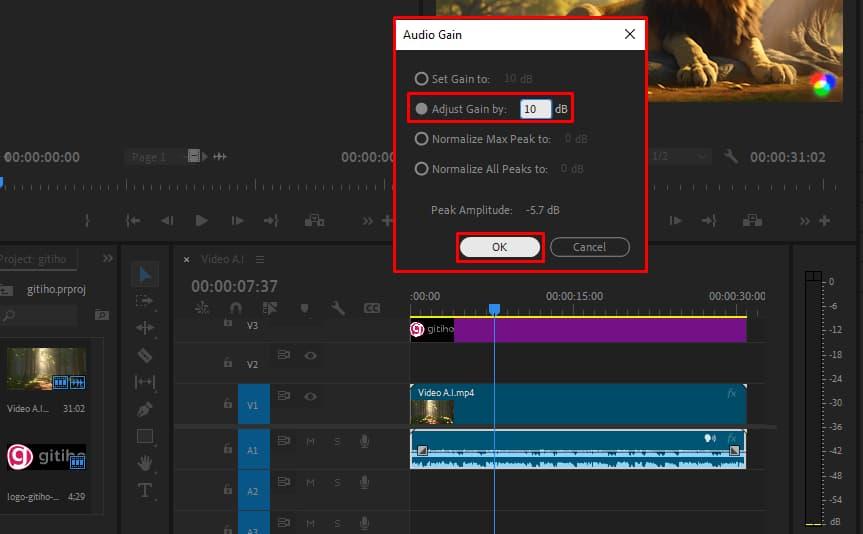Open the Video A.I sequence panel menu
Image resolution: width=863 pixels, height=534 pixels.
click(x=260, y=259)
